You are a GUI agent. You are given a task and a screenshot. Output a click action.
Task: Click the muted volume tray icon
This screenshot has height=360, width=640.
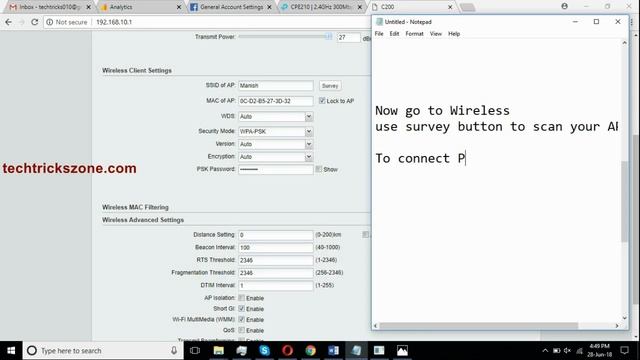[x=567, y=351]
